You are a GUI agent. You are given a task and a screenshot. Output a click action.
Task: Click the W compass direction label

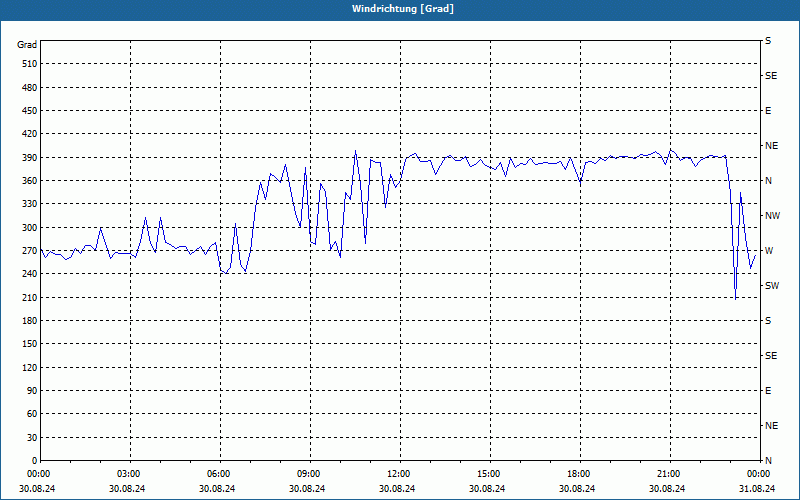pos(769,251)
